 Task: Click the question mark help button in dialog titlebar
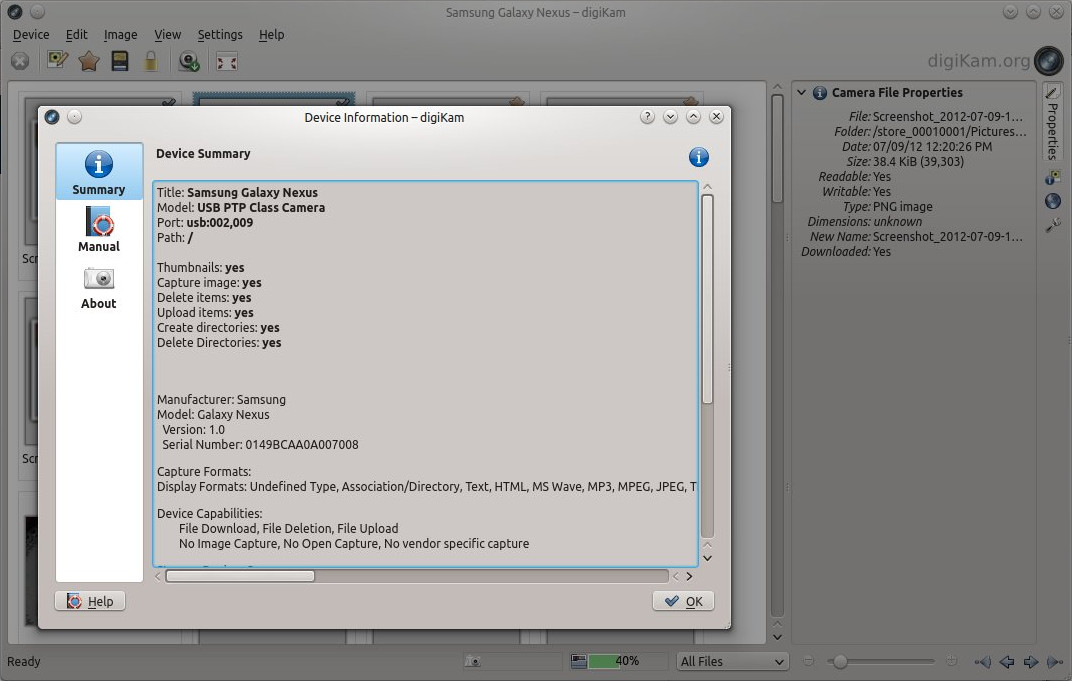click(x=647, y=117)
